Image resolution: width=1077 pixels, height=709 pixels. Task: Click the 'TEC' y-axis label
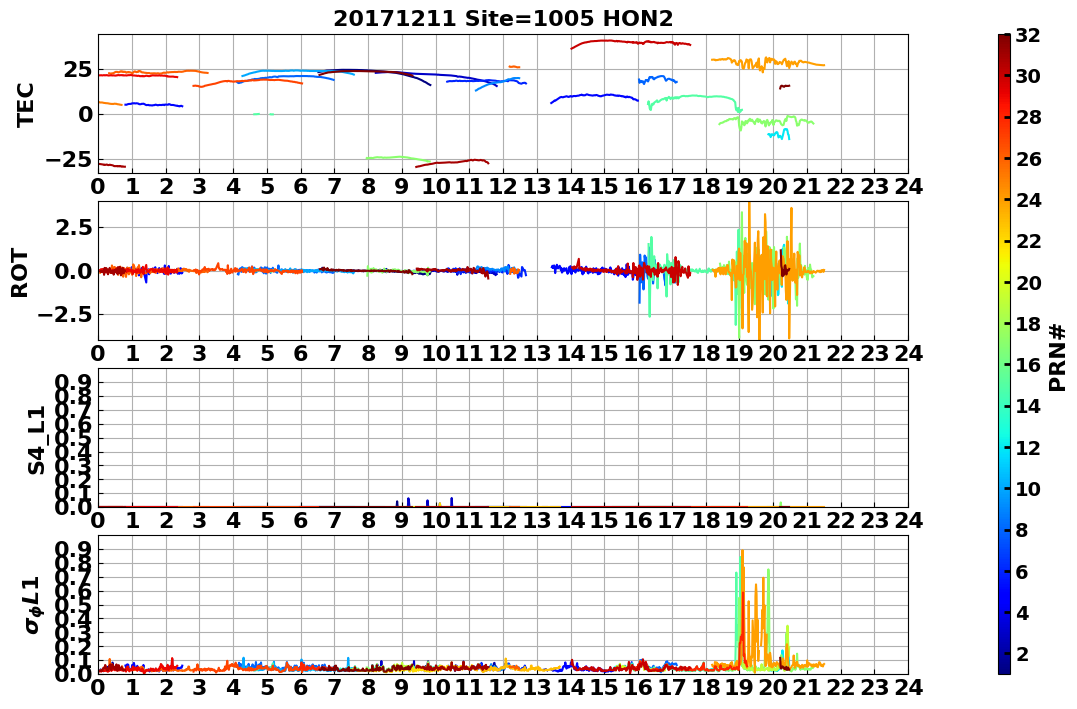(x=25, y=104)
